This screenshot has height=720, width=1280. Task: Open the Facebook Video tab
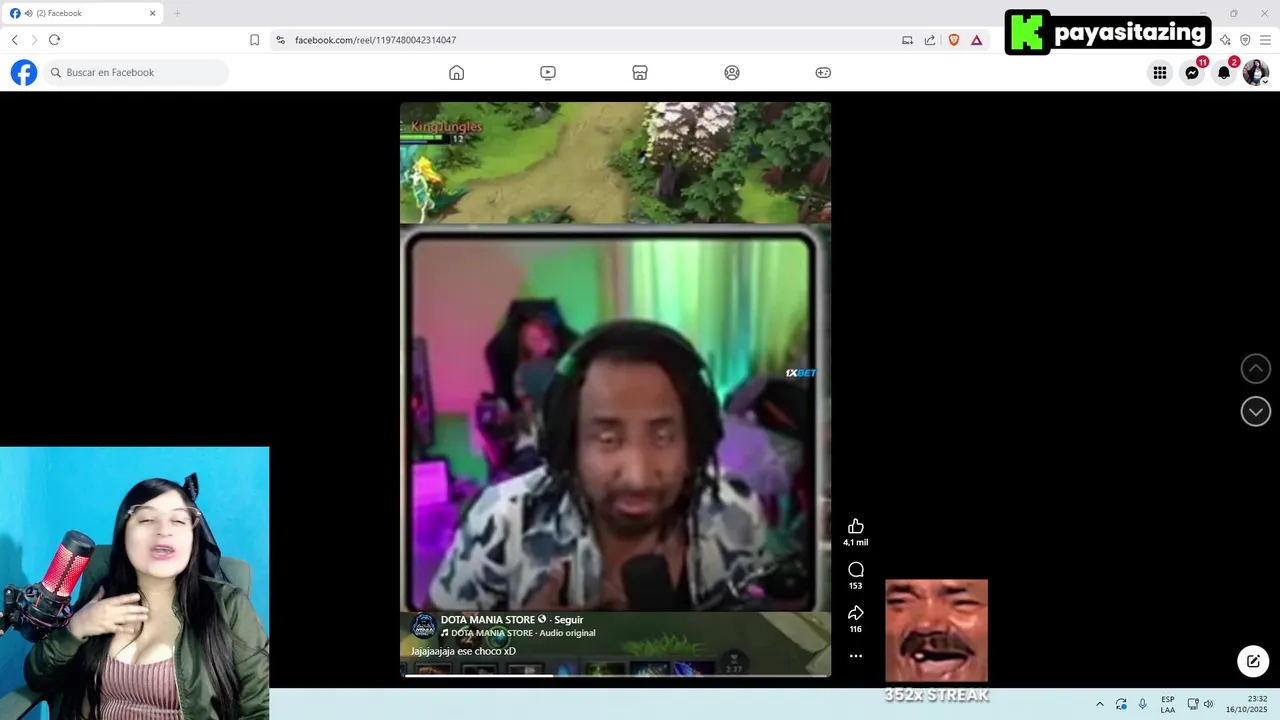tap(548, 72)
